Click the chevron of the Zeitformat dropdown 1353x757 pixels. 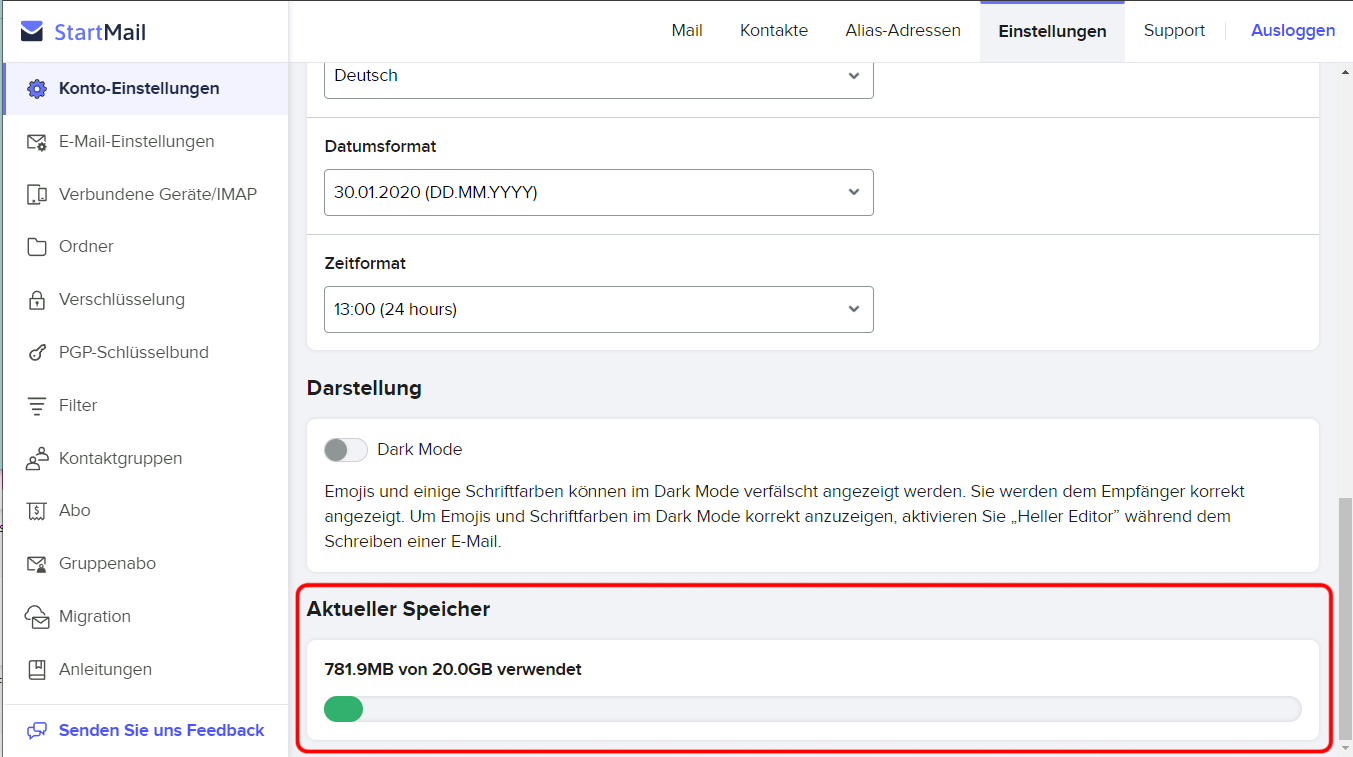click(x=854, y=309)
